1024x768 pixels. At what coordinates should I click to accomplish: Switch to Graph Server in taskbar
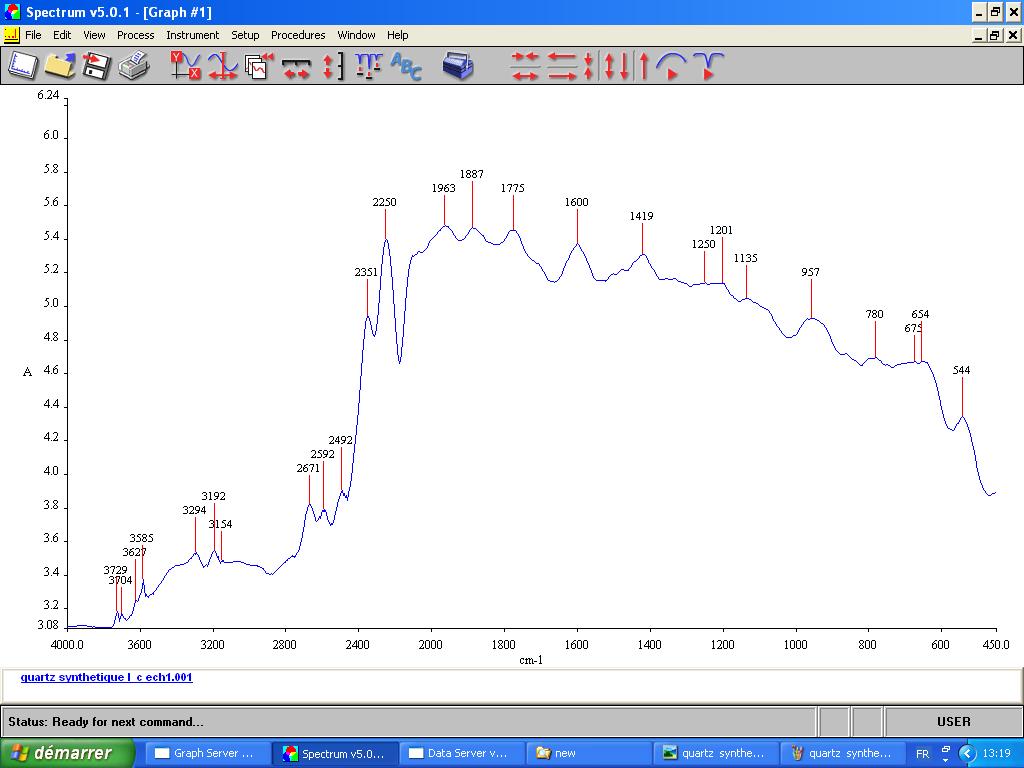(208, 753)
